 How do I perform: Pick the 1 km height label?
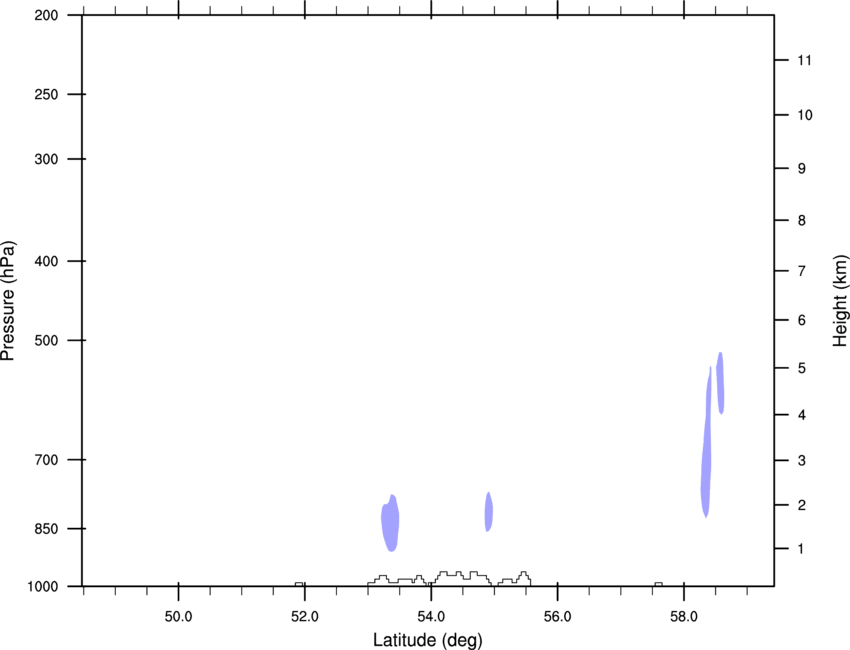pos(801,549)
